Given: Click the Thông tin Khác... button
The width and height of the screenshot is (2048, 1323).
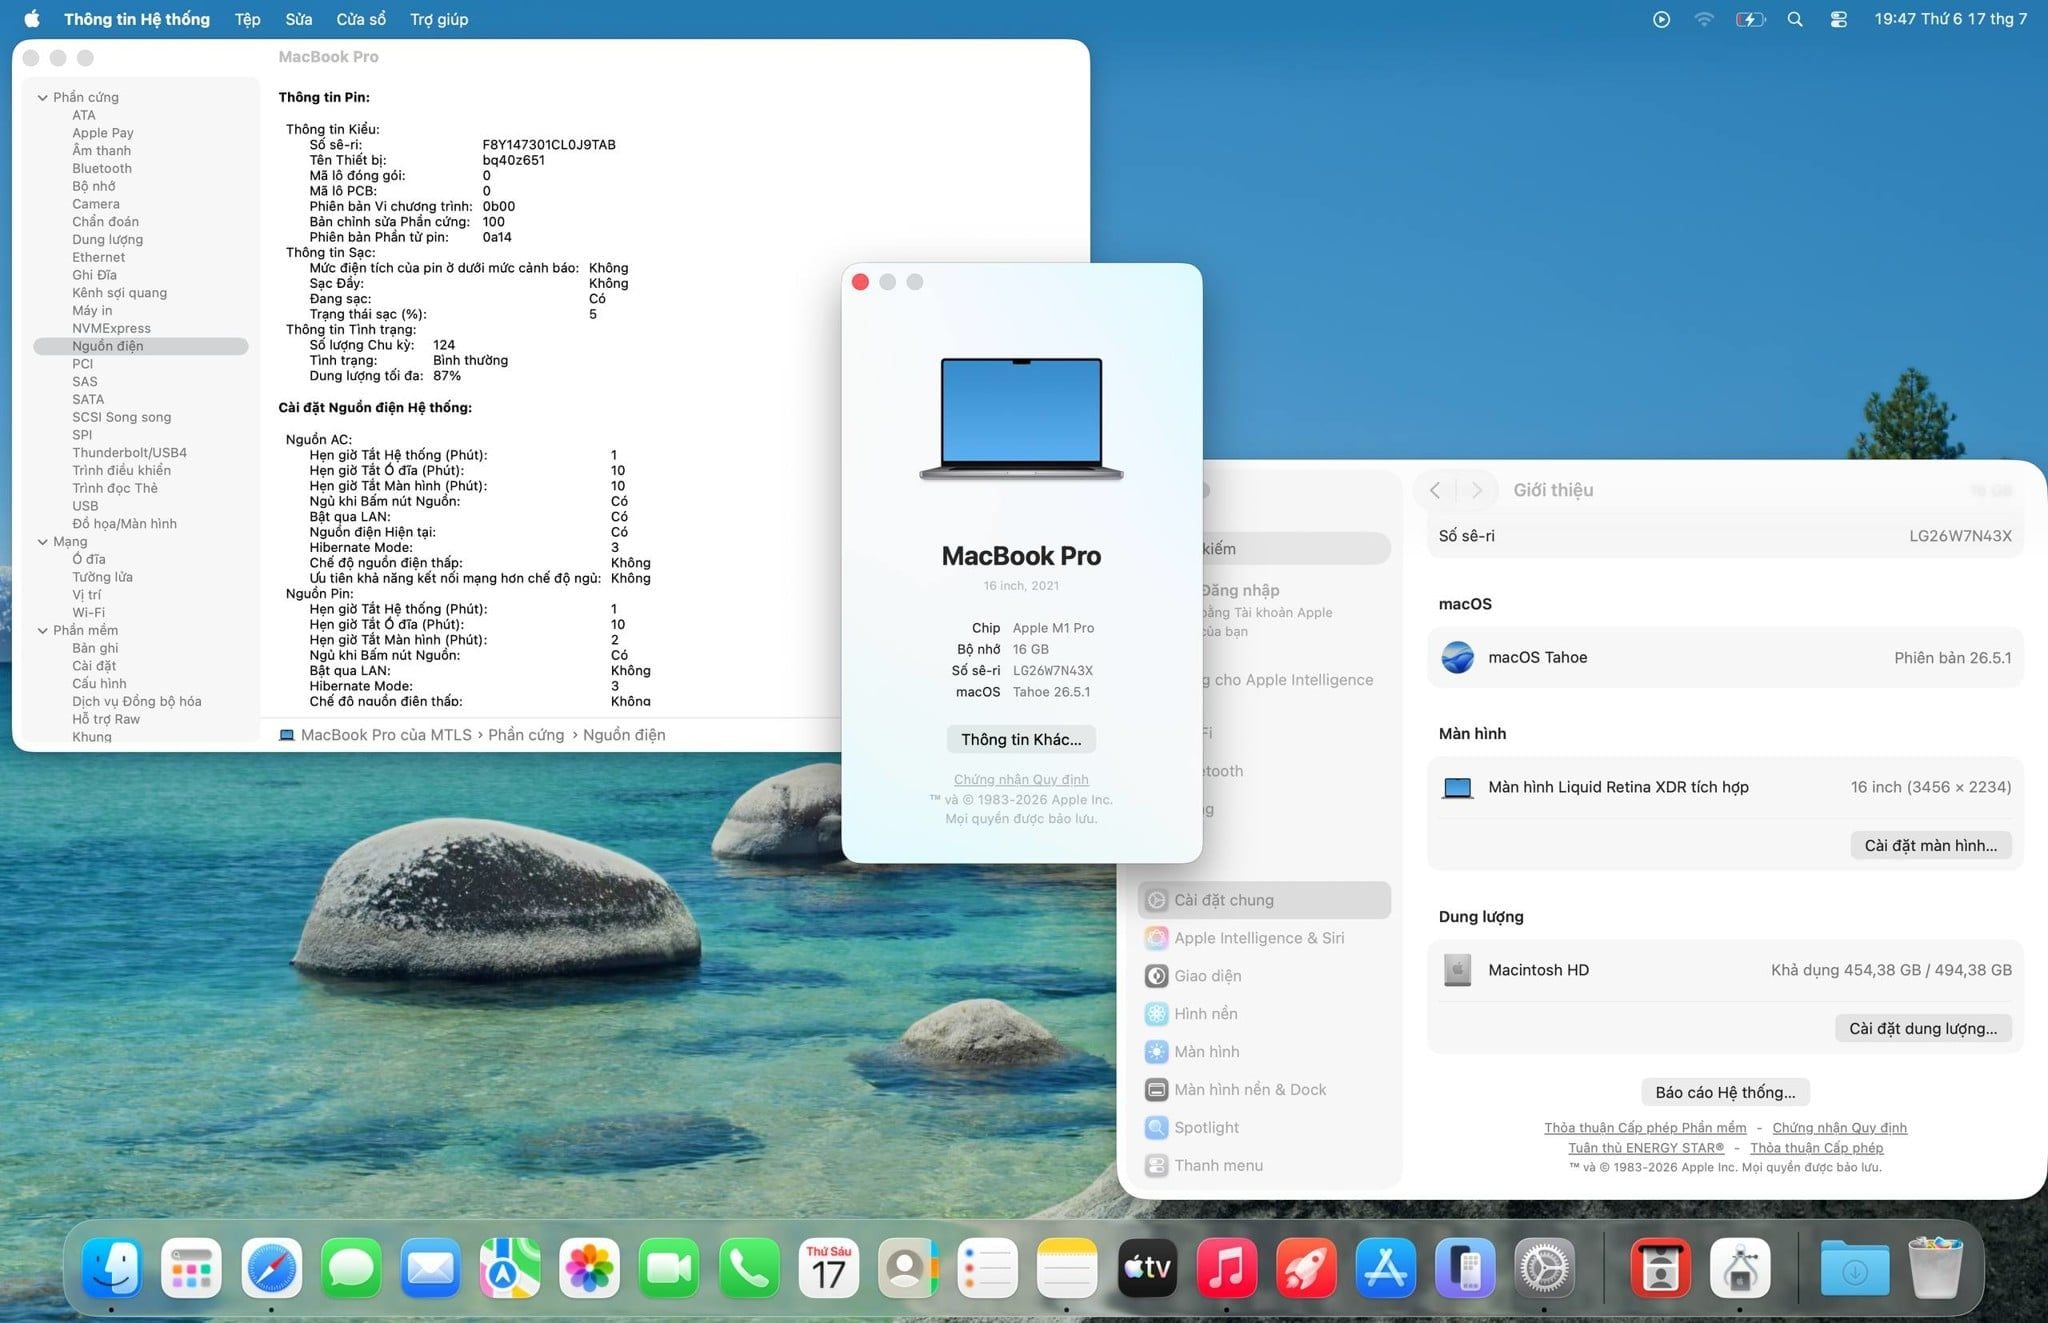Looking at the screenshot, I should pyautogui.click(x=1021, y=739).
